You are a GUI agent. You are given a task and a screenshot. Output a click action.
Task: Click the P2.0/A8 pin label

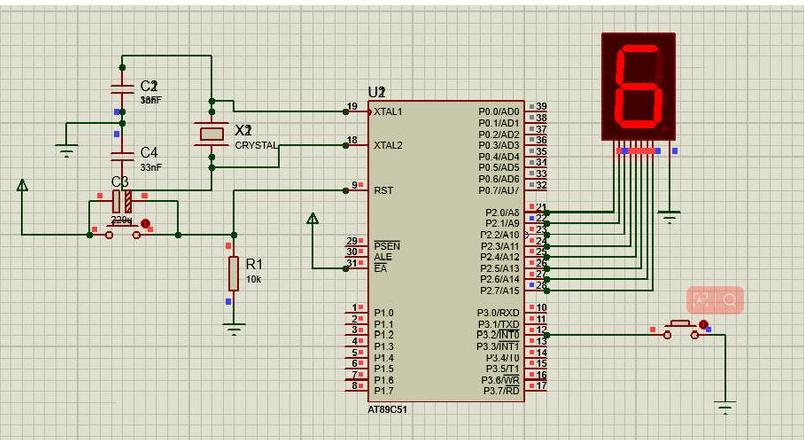[x=502, y=213]
